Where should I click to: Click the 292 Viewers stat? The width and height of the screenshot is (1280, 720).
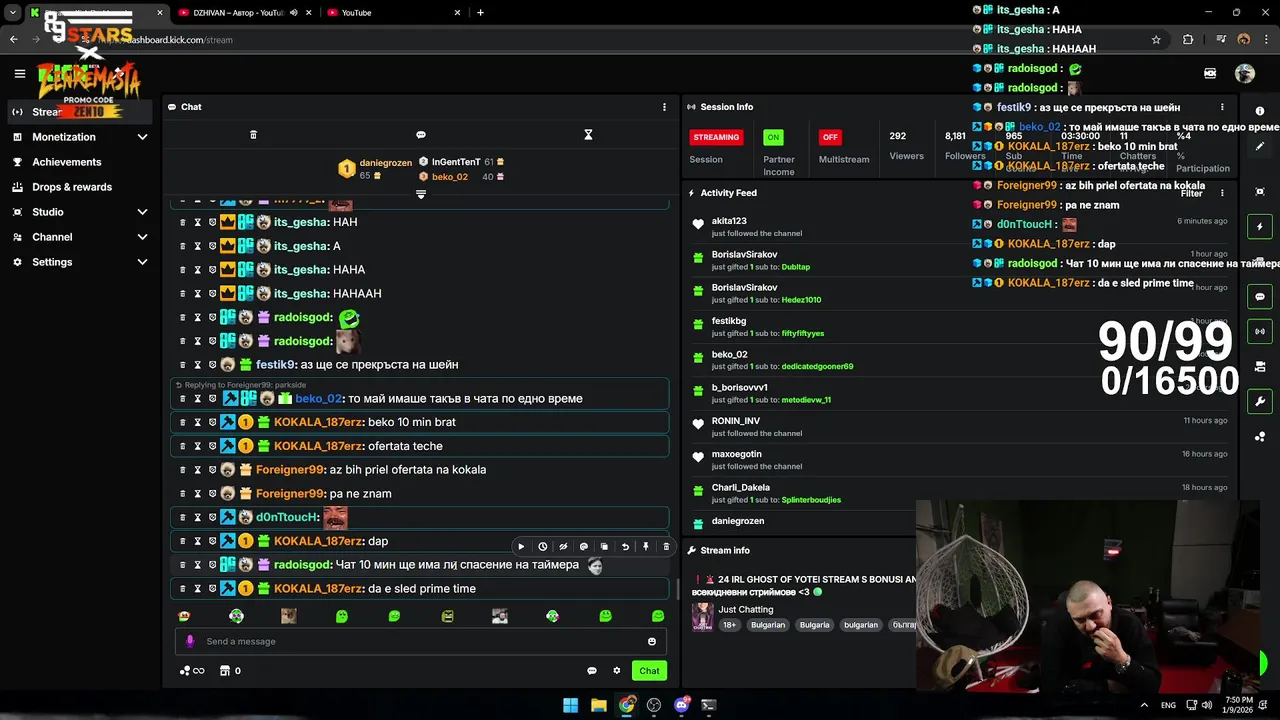[x=906, y=146]
